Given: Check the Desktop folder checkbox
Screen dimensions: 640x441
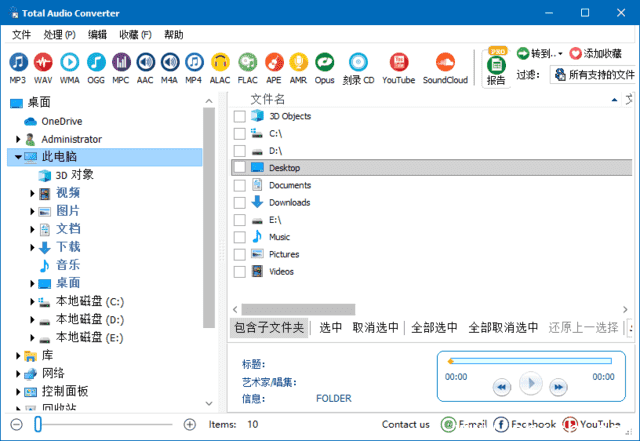Looking at the screenshot, I should click(239, 168).
